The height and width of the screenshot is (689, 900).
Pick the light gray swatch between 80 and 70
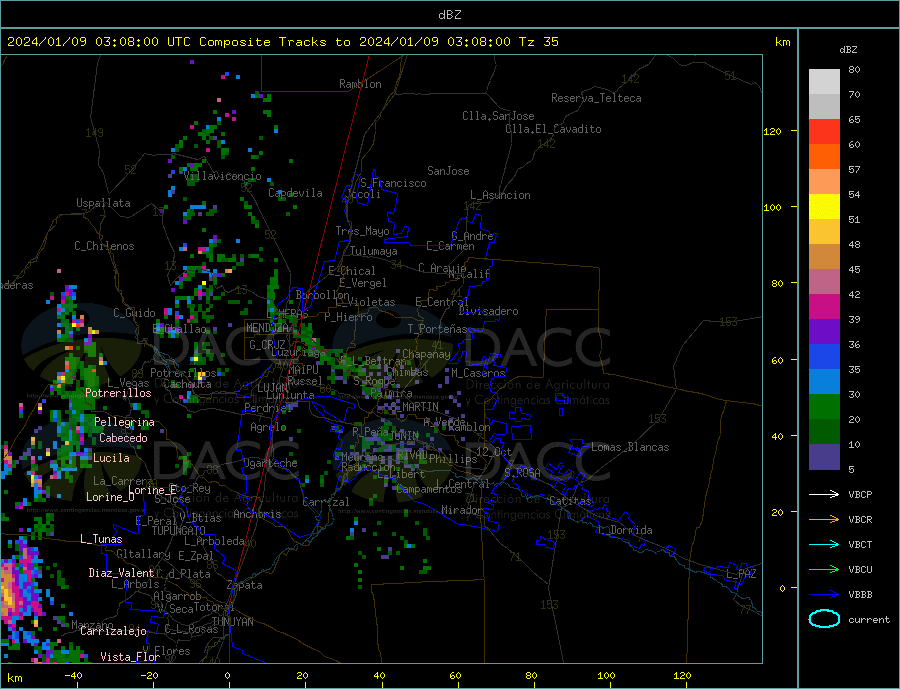[824, 82]
